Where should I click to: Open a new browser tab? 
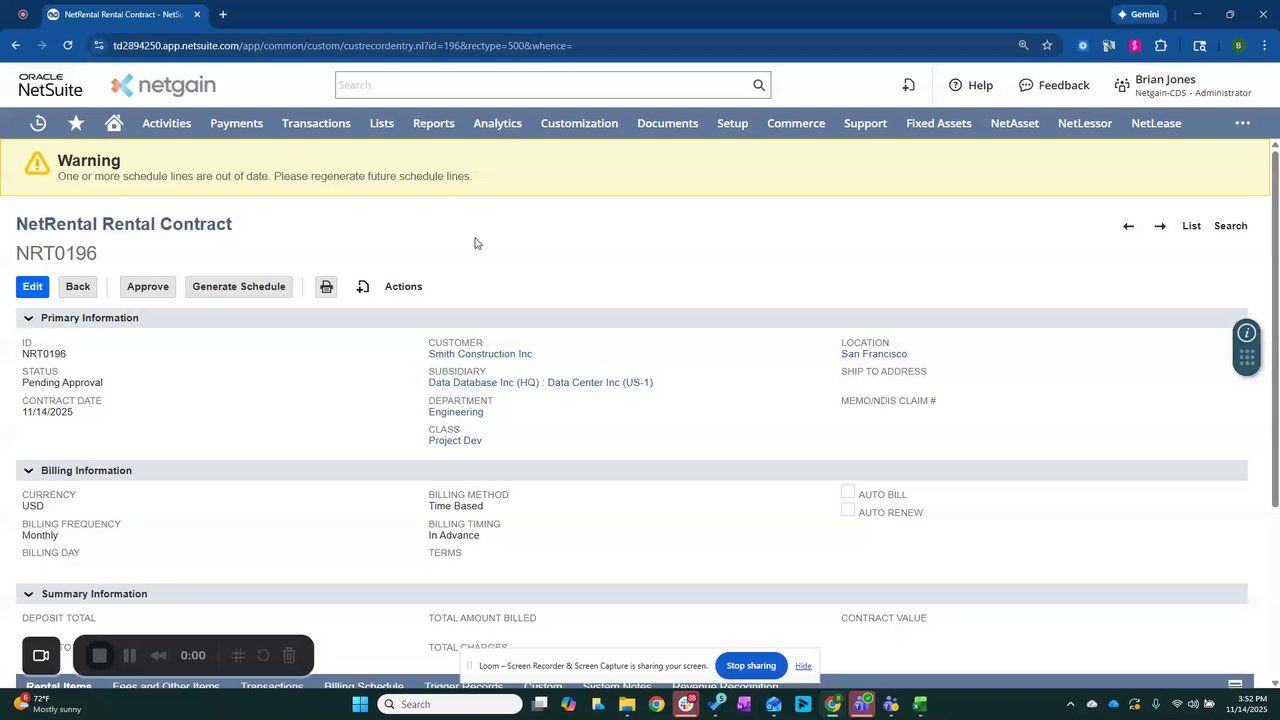pos(223,14)
